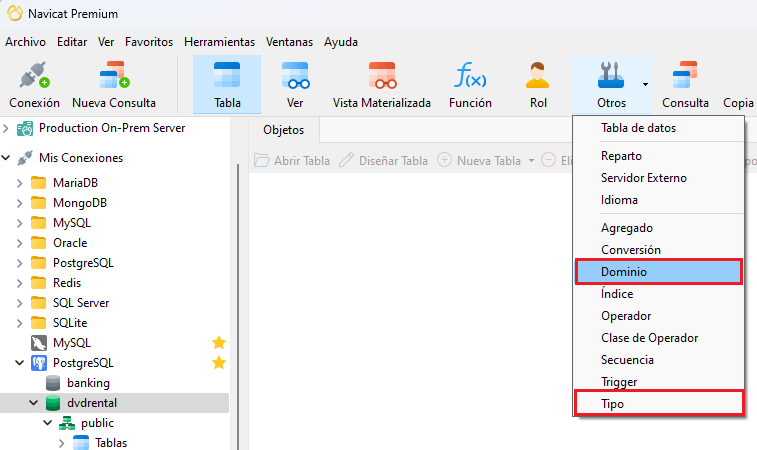Select the Redis folder

(56, 283)
